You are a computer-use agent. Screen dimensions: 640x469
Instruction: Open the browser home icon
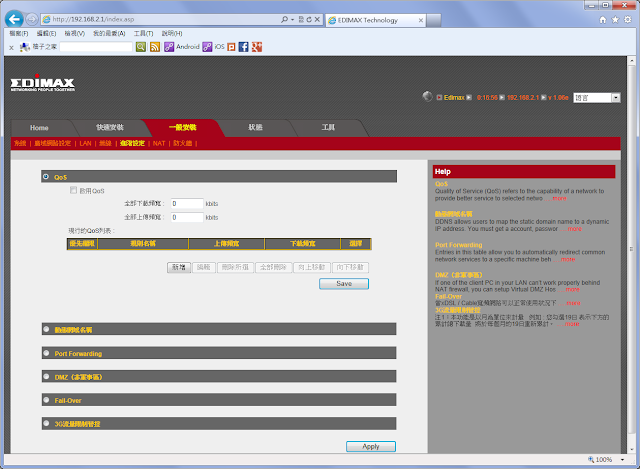603,20
